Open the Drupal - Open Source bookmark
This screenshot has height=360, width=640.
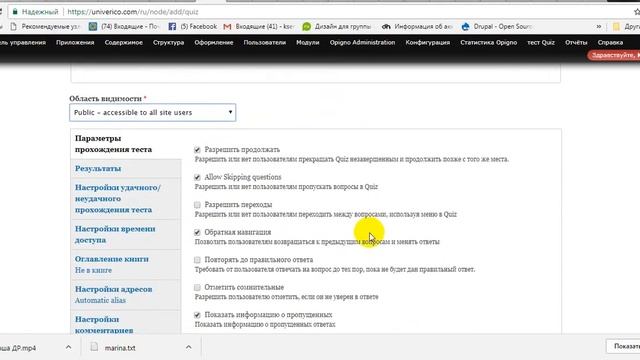pos(496,27)
